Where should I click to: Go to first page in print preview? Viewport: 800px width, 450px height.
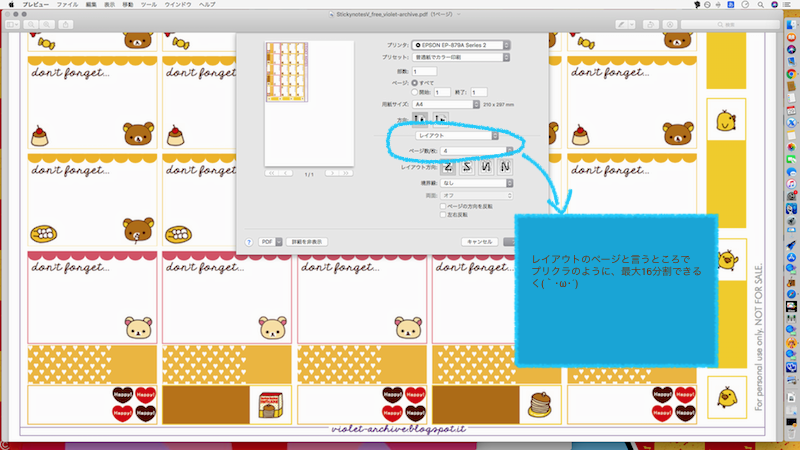click(x=271, y=173)
